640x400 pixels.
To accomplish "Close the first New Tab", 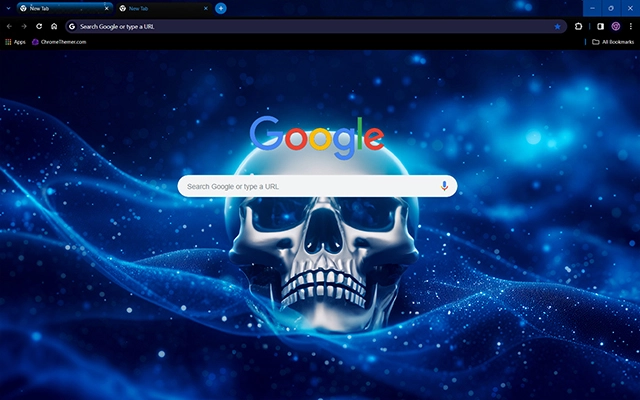I will coord(107,8).
